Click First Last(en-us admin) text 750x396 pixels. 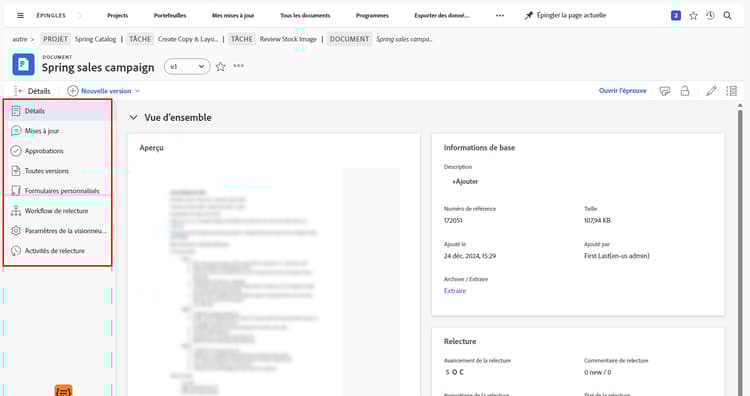pos(617,256)
